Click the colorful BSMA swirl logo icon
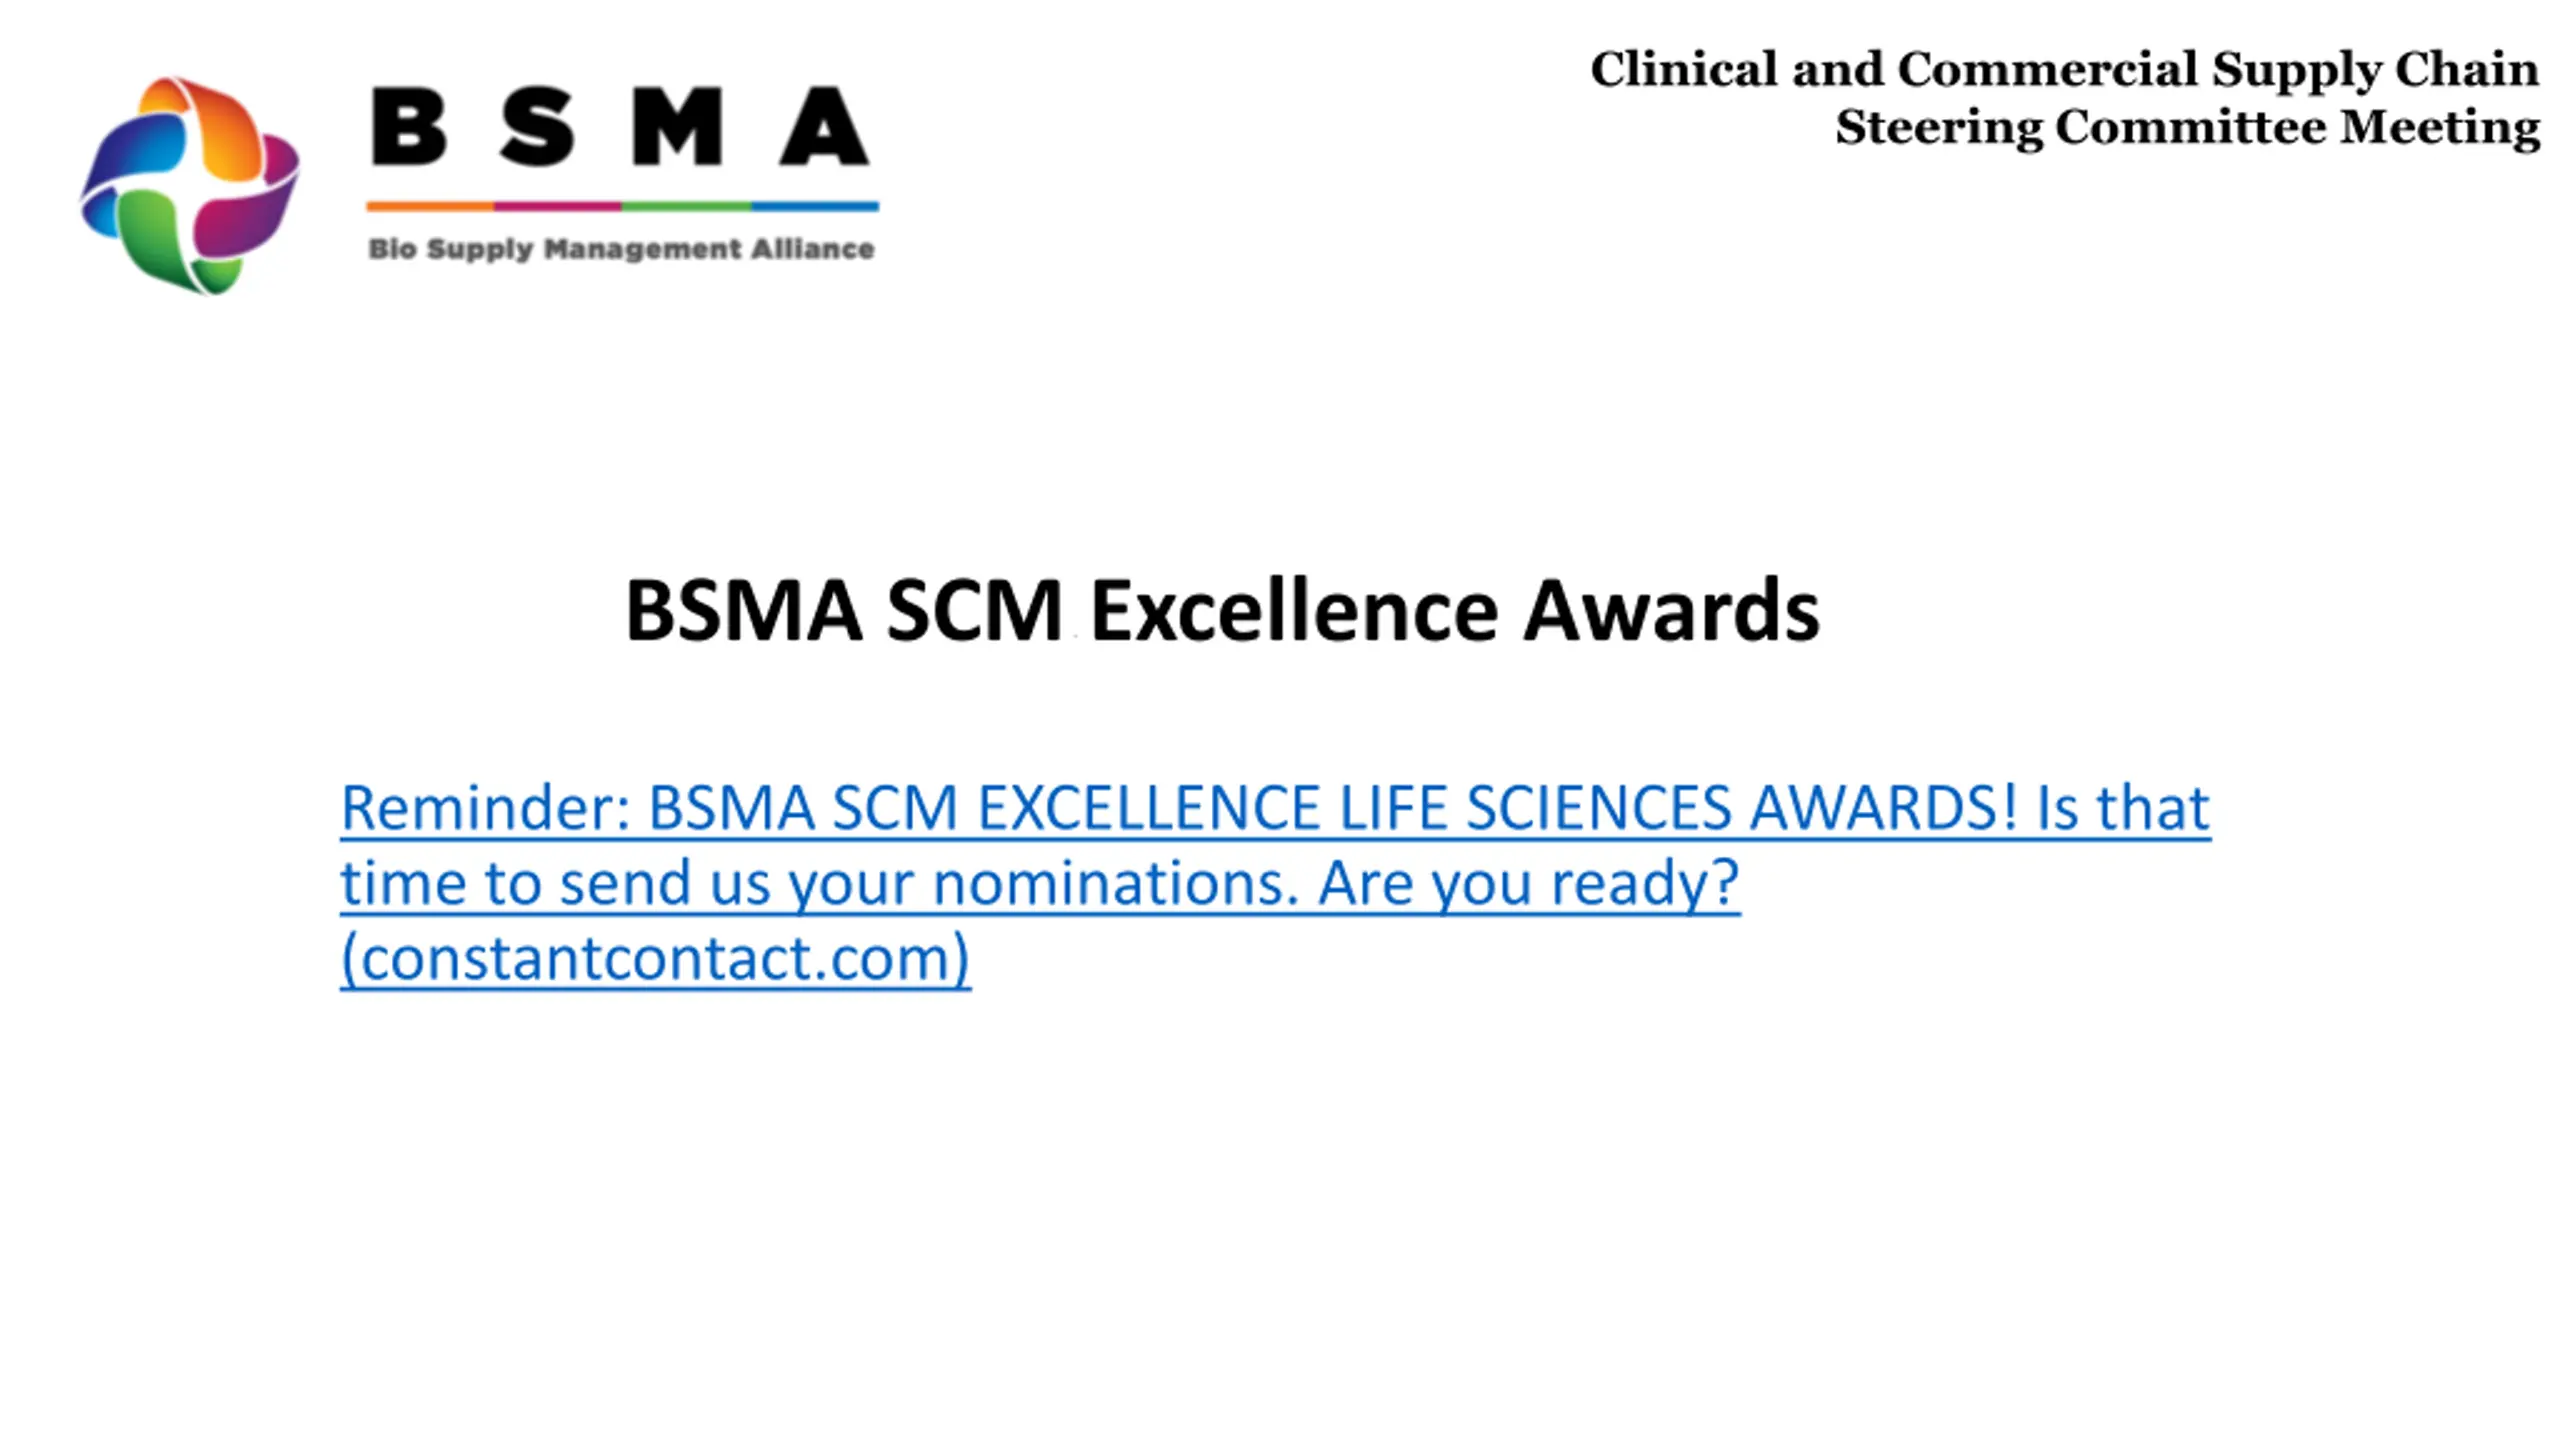Viewport: 2560px width, 1440px height. (189, 185)
